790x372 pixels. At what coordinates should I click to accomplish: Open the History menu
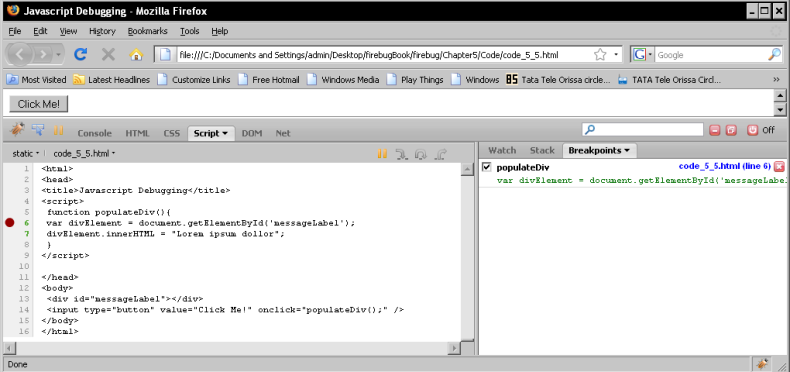coord(102,31)
